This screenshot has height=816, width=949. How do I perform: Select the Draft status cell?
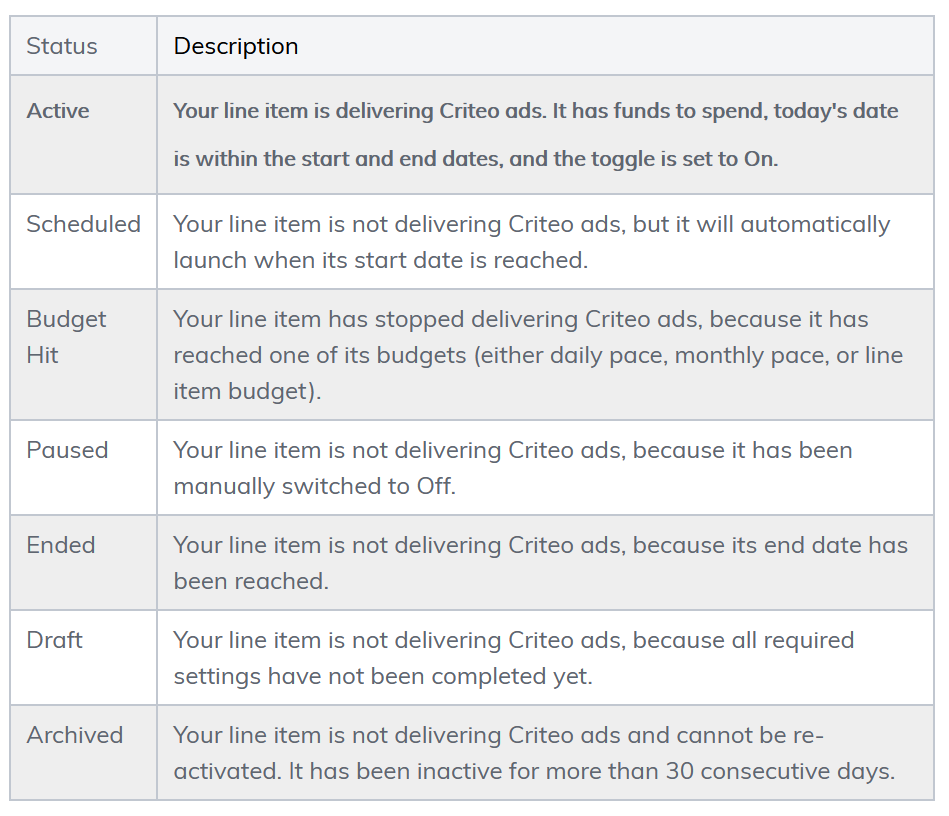55,640
